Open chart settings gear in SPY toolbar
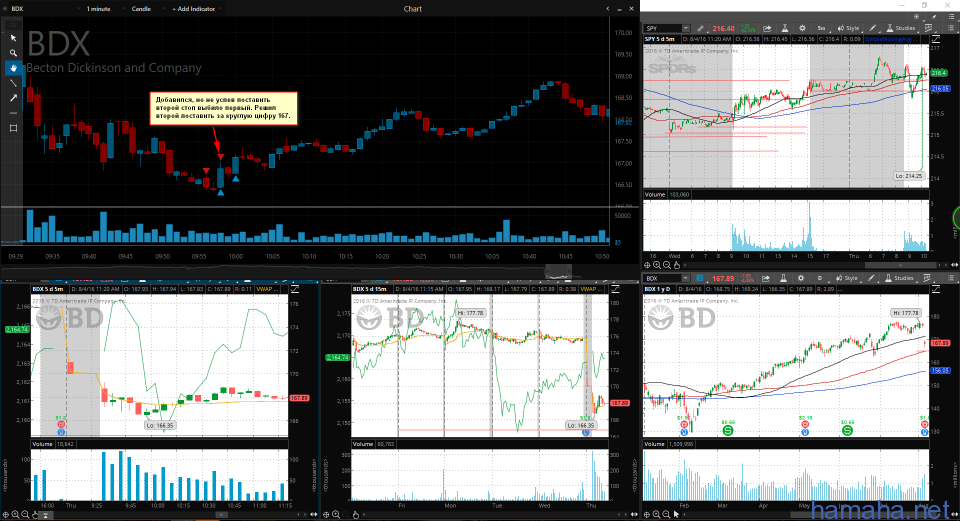960x521 pixels. click(802, 28)
